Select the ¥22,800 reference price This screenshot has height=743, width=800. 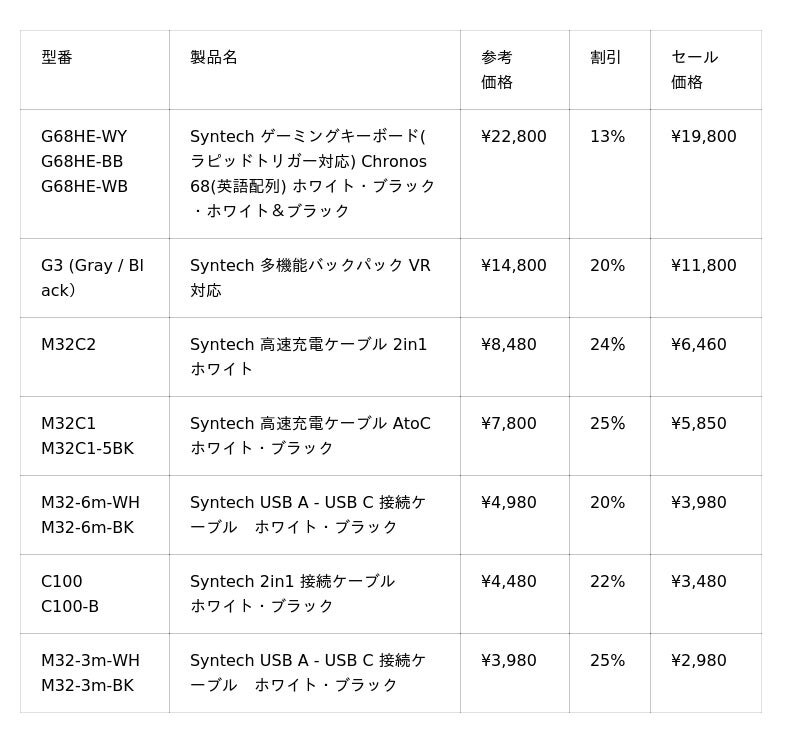click(514, 137)
